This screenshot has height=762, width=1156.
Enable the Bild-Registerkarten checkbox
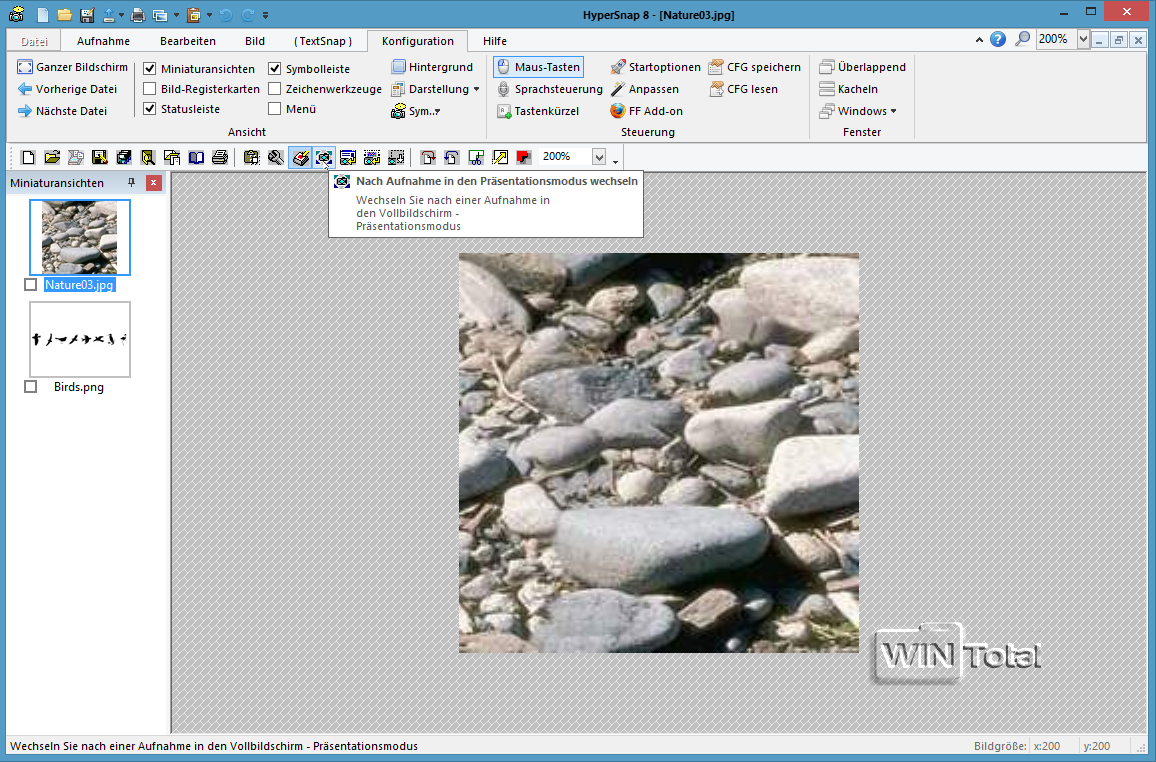click(x=150, y=89)
